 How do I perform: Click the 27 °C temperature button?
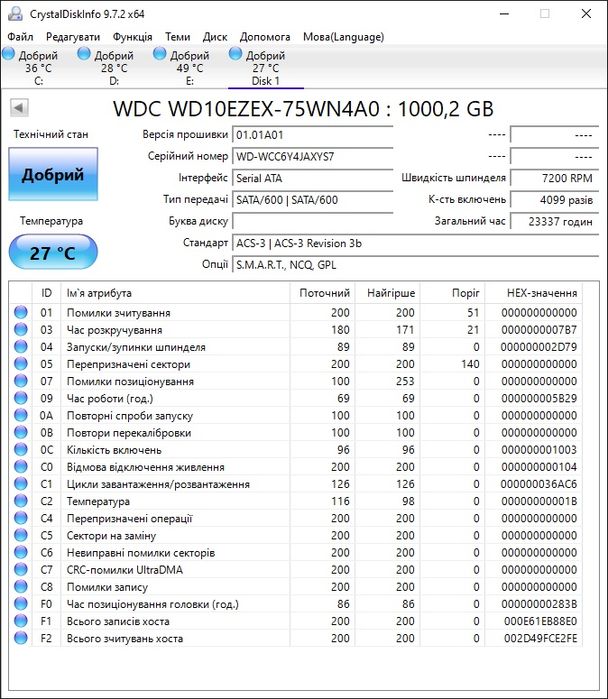point(53,252)
